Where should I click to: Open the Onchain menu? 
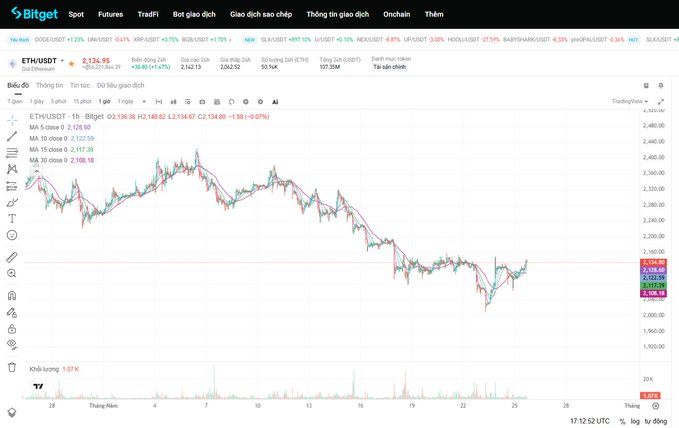[x=397, y=14]
